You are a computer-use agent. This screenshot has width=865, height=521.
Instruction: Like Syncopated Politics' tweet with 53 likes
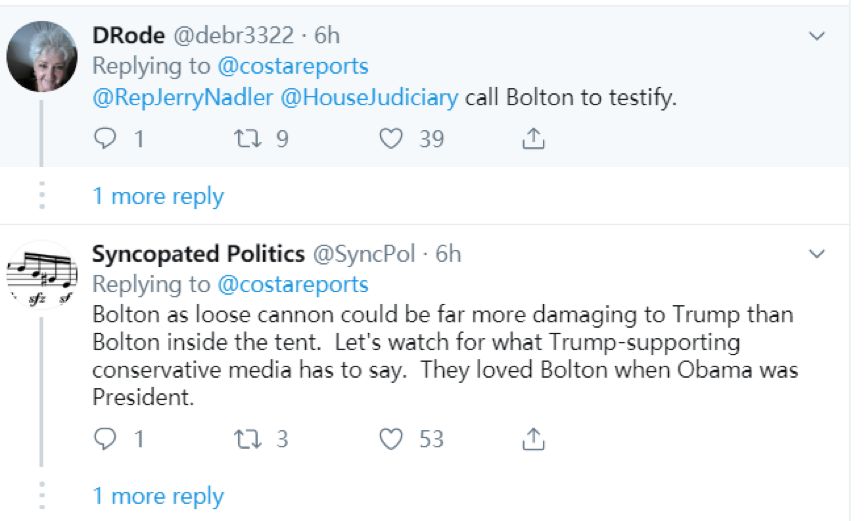(x=391, y=438)
